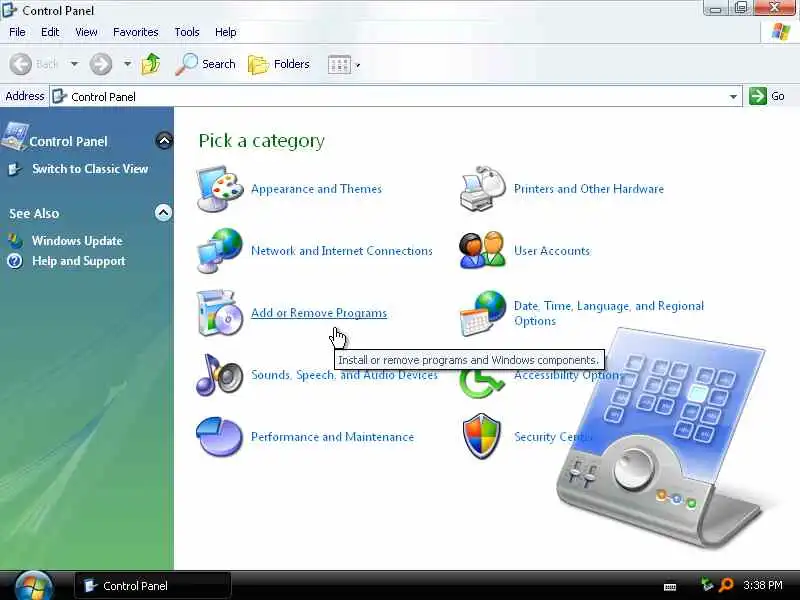Click the Control Panel taskbar button
The image size is (800, 600).
pos(153,586)
